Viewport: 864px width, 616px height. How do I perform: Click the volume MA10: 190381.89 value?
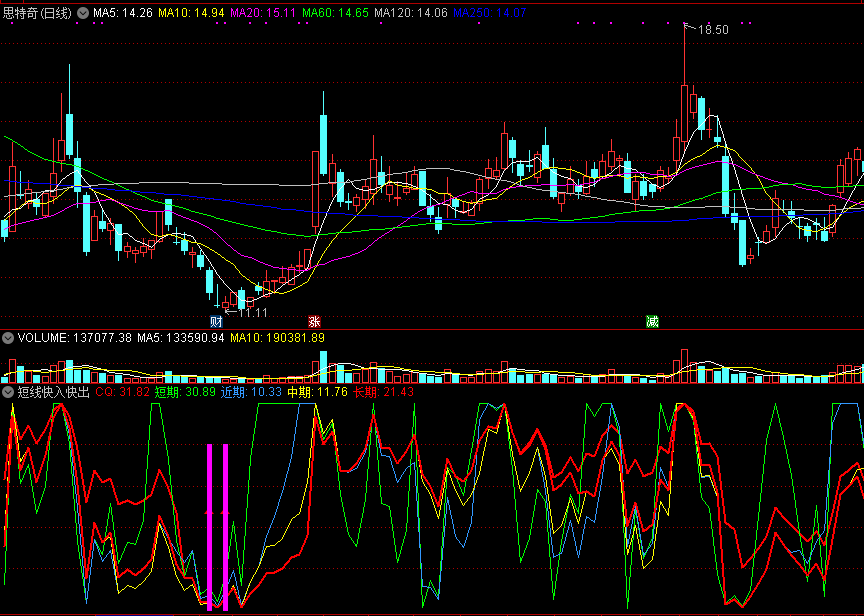[278, 338]
